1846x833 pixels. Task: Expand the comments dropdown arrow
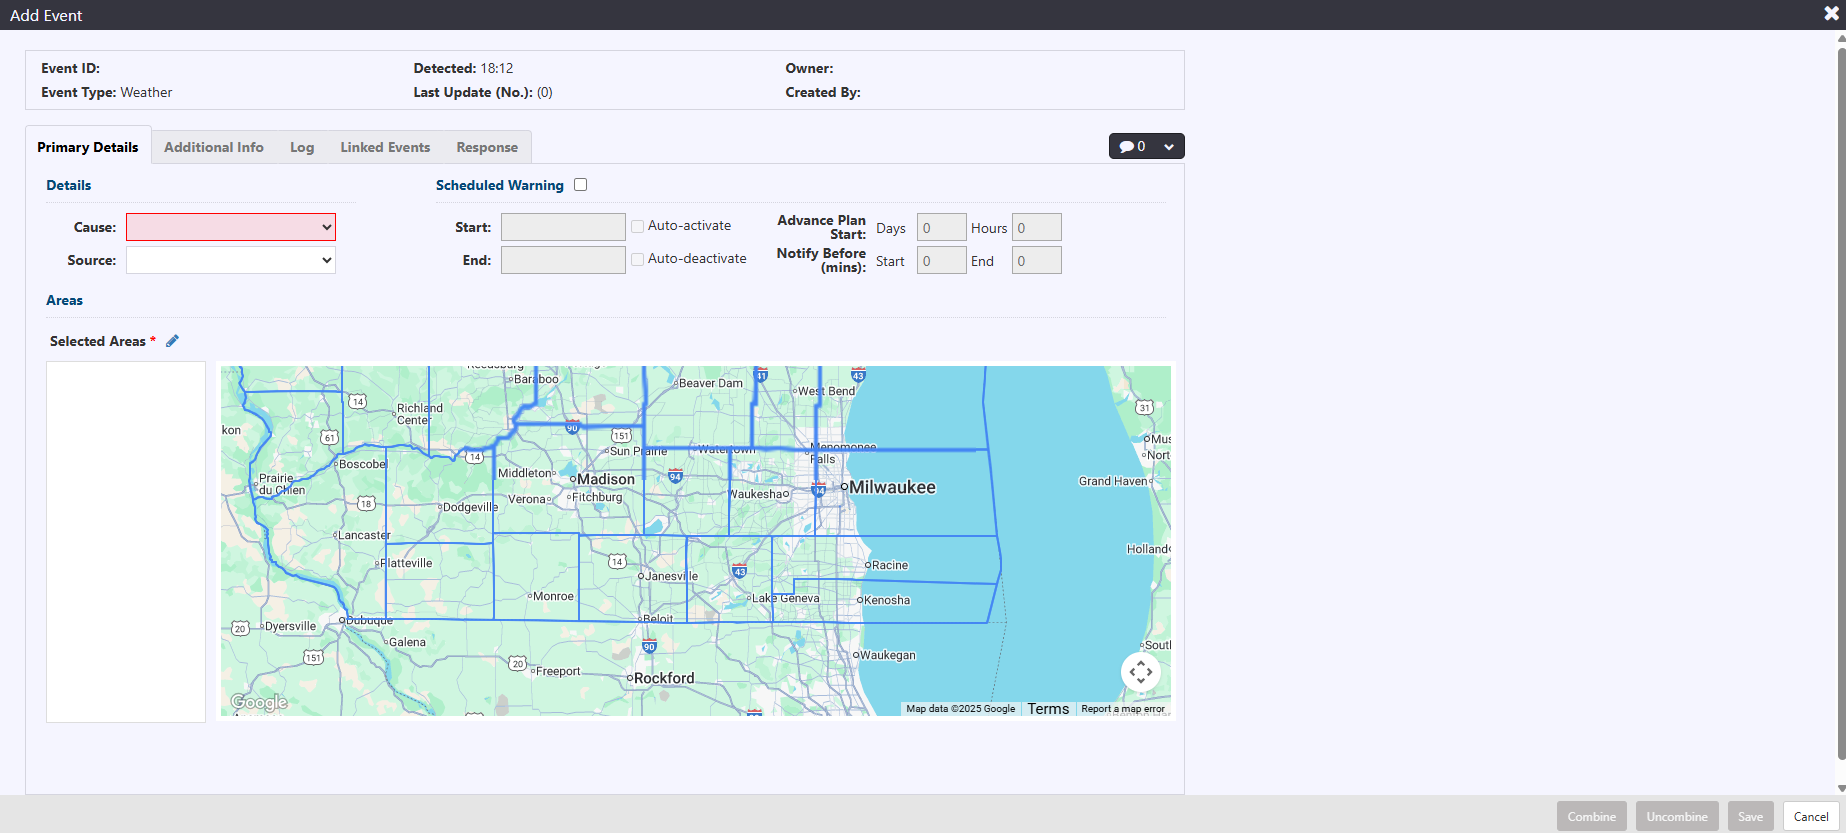click(1168, 147)
